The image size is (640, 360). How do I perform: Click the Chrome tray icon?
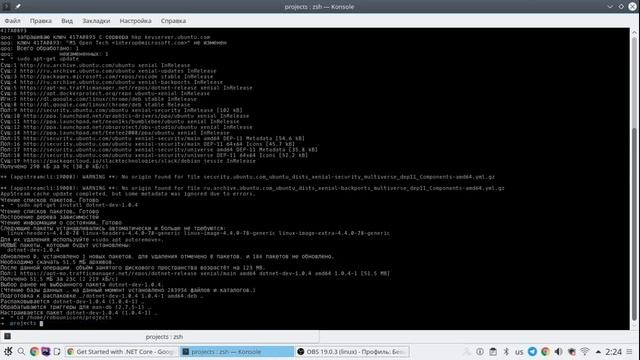point(545,351)
